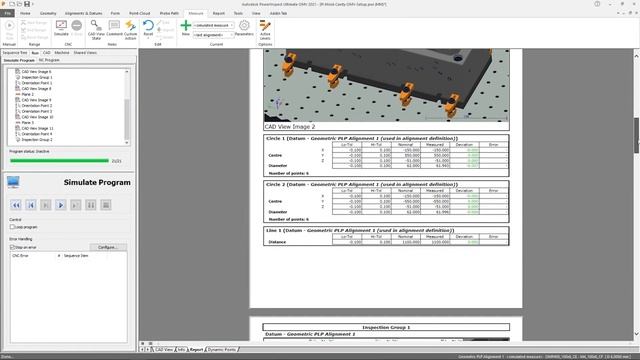This screenshot has height=360, width=640.
Task: Select Inspection Group 2 in sequence list
Action: pyautogui.click(x=37, y=140)
